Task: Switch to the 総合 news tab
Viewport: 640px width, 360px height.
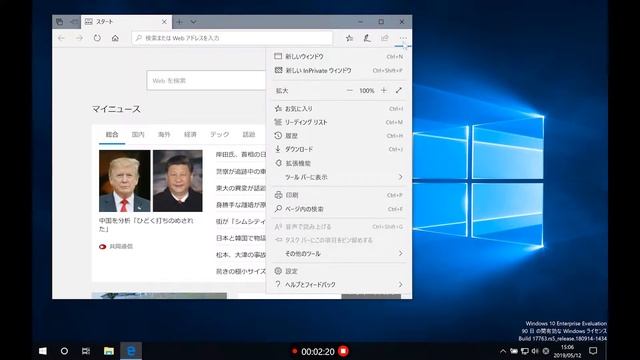Action: point(112,134)
